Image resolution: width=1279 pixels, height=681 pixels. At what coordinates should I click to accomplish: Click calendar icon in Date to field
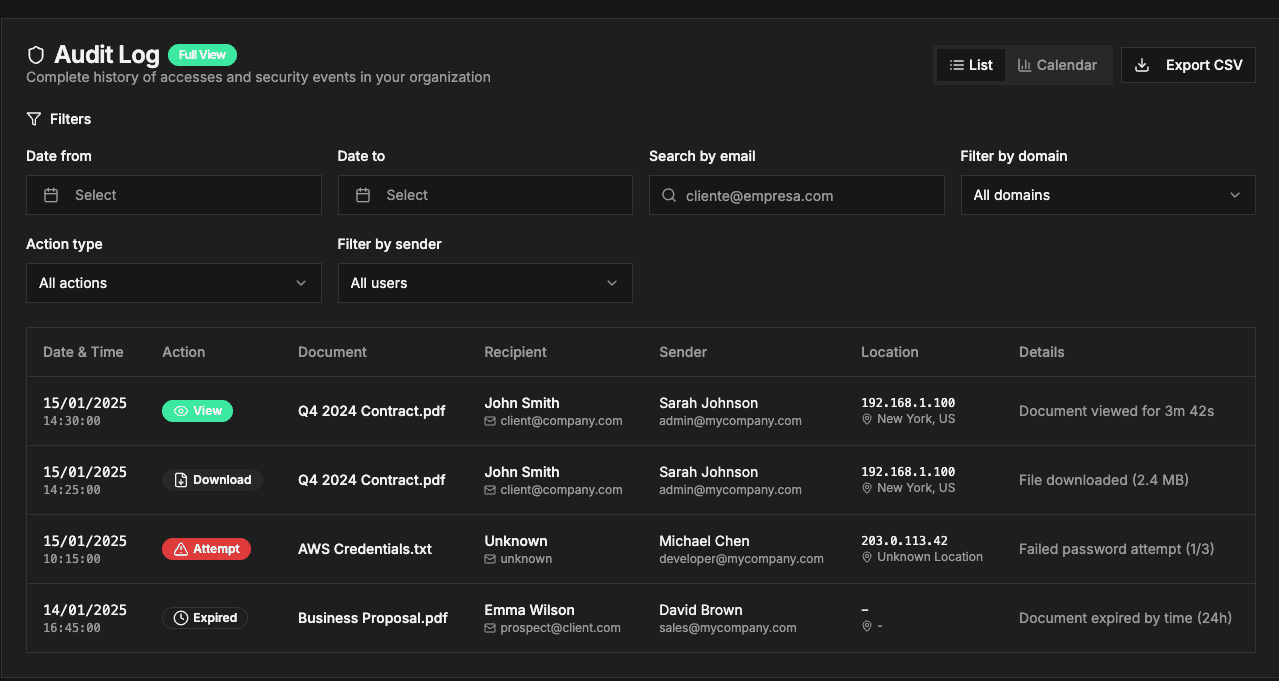coord(363,195)
